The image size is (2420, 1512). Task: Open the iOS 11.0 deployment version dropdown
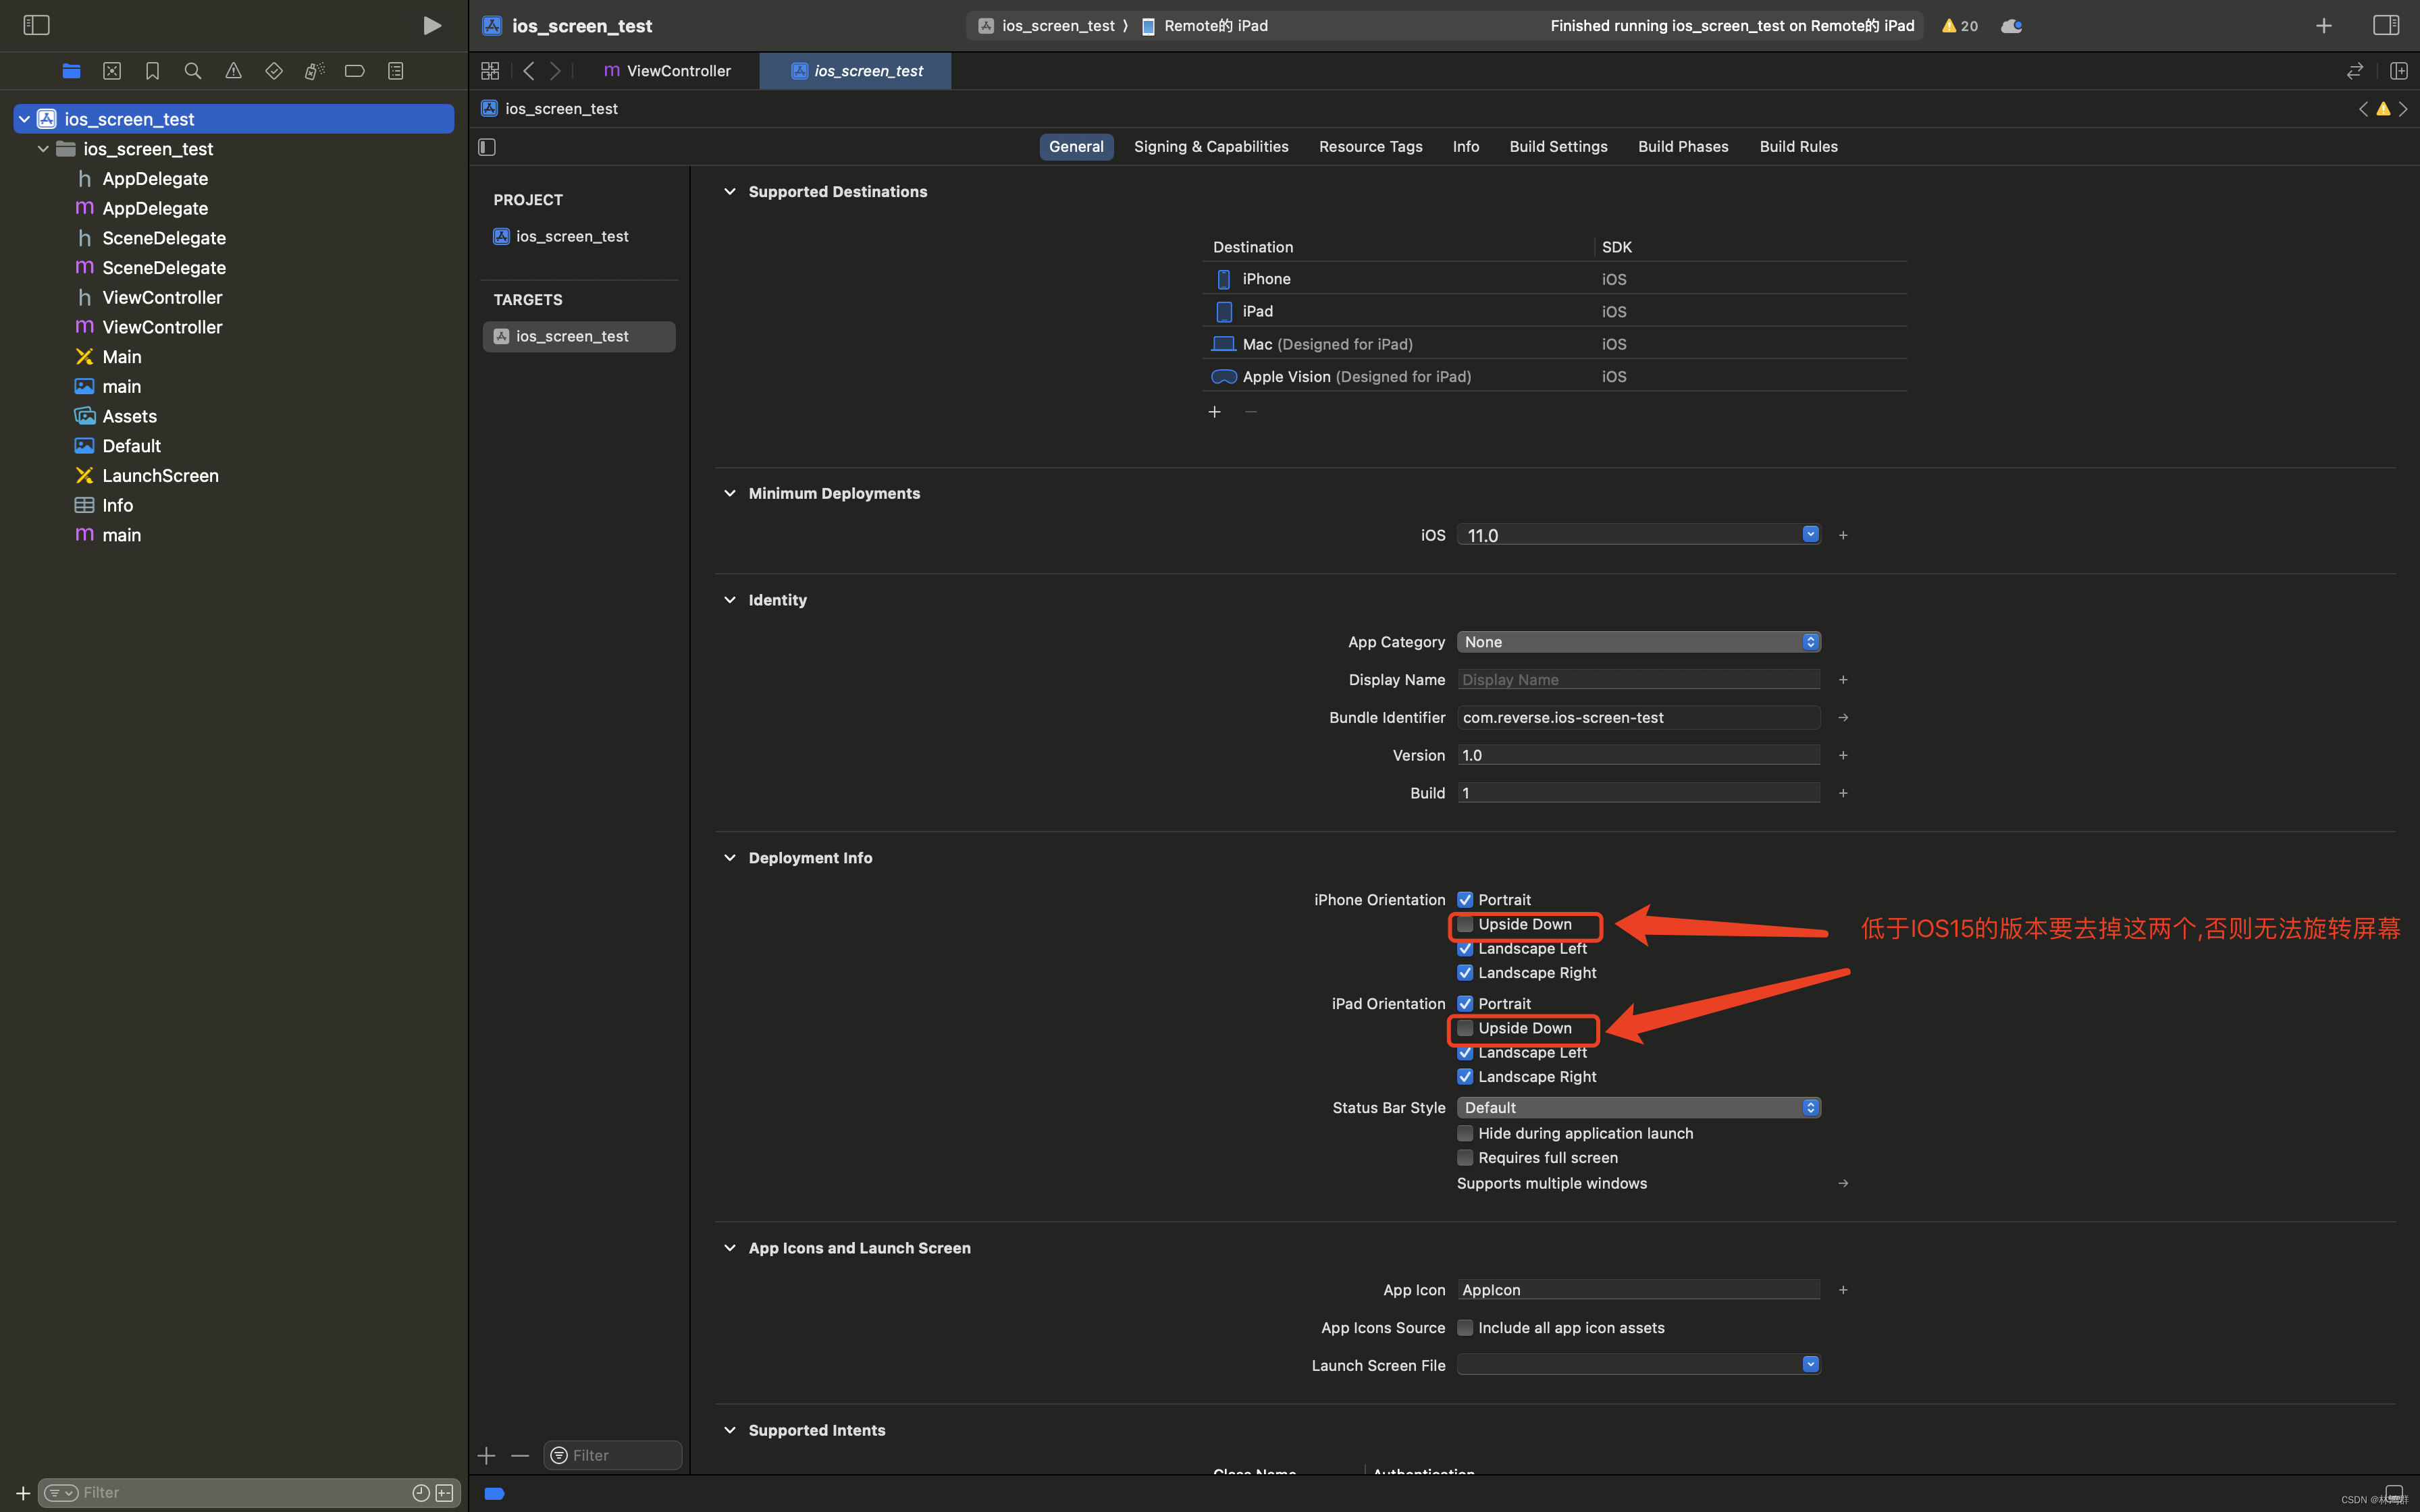pos(1810,535)
